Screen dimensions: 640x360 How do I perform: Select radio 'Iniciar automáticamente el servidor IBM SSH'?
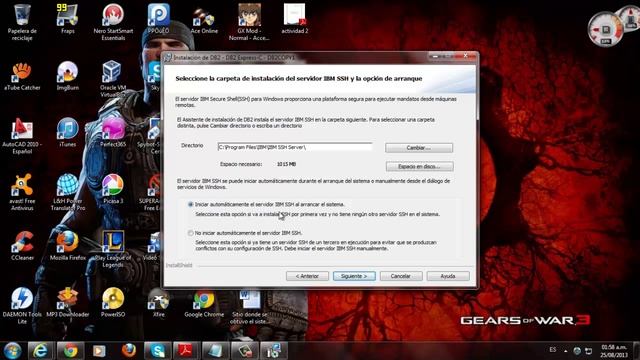tap(190, 204)
